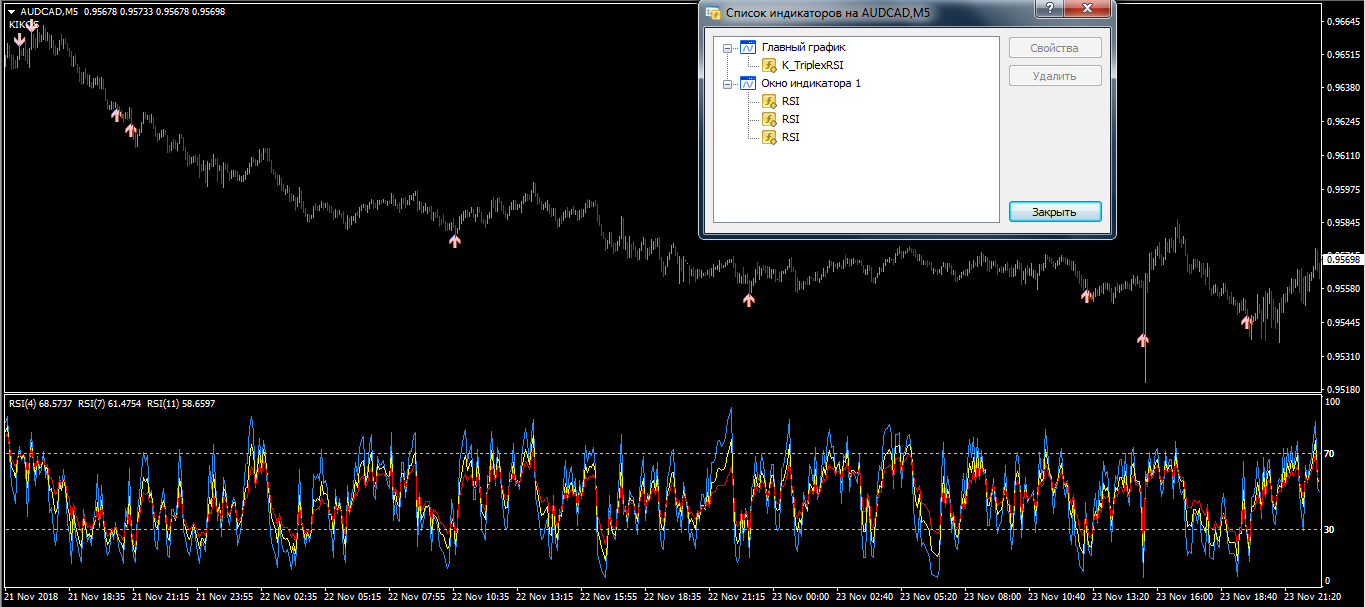1365x607 pixels.
Task: Click the K_TriplexRSI indicator function icon
Action: pos(769,65)
